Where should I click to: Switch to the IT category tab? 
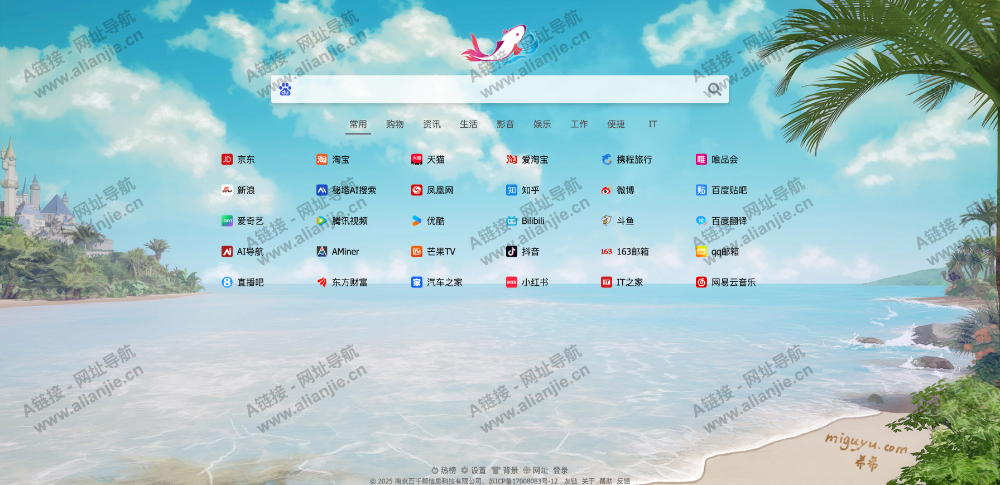[x=652, y=125]
